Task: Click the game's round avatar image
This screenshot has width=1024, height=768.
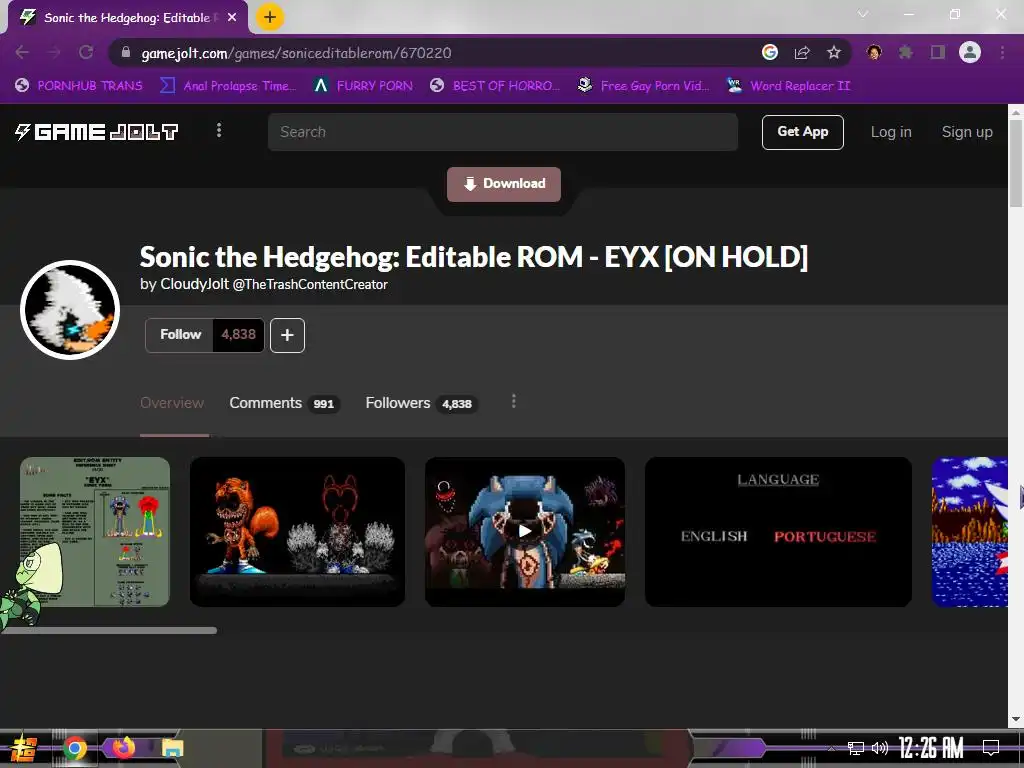Action: click(70, 310)
